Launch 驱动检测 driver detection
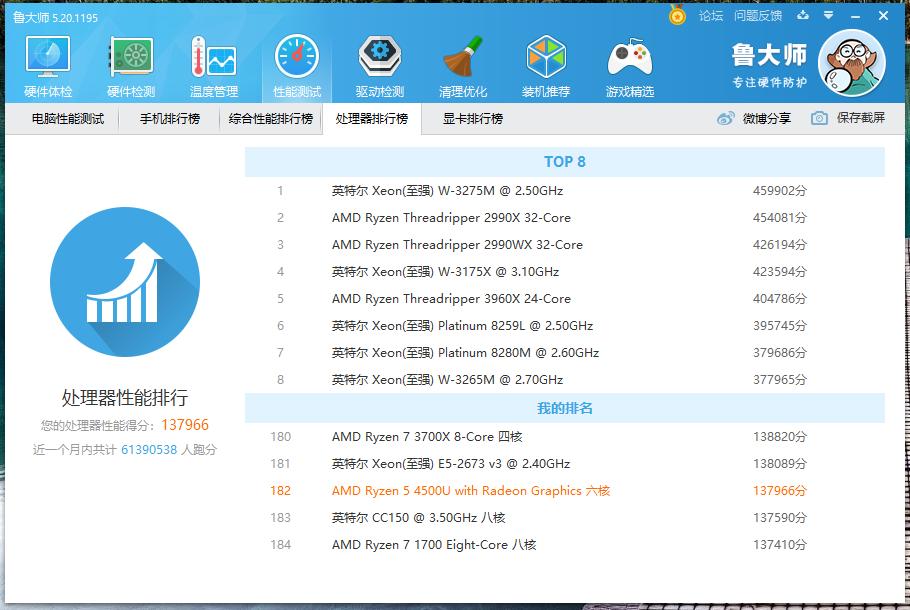The image size is (910, 610). (378, 63)
